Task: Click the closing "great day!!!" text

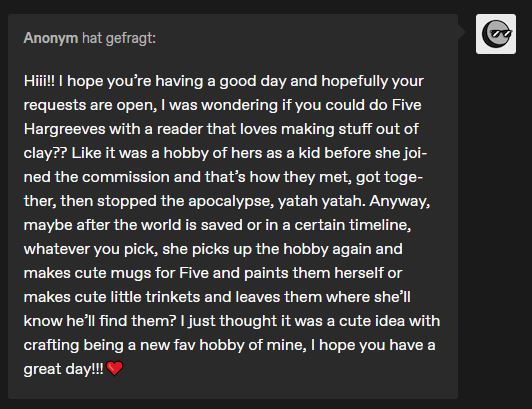Action: [64, 370]
